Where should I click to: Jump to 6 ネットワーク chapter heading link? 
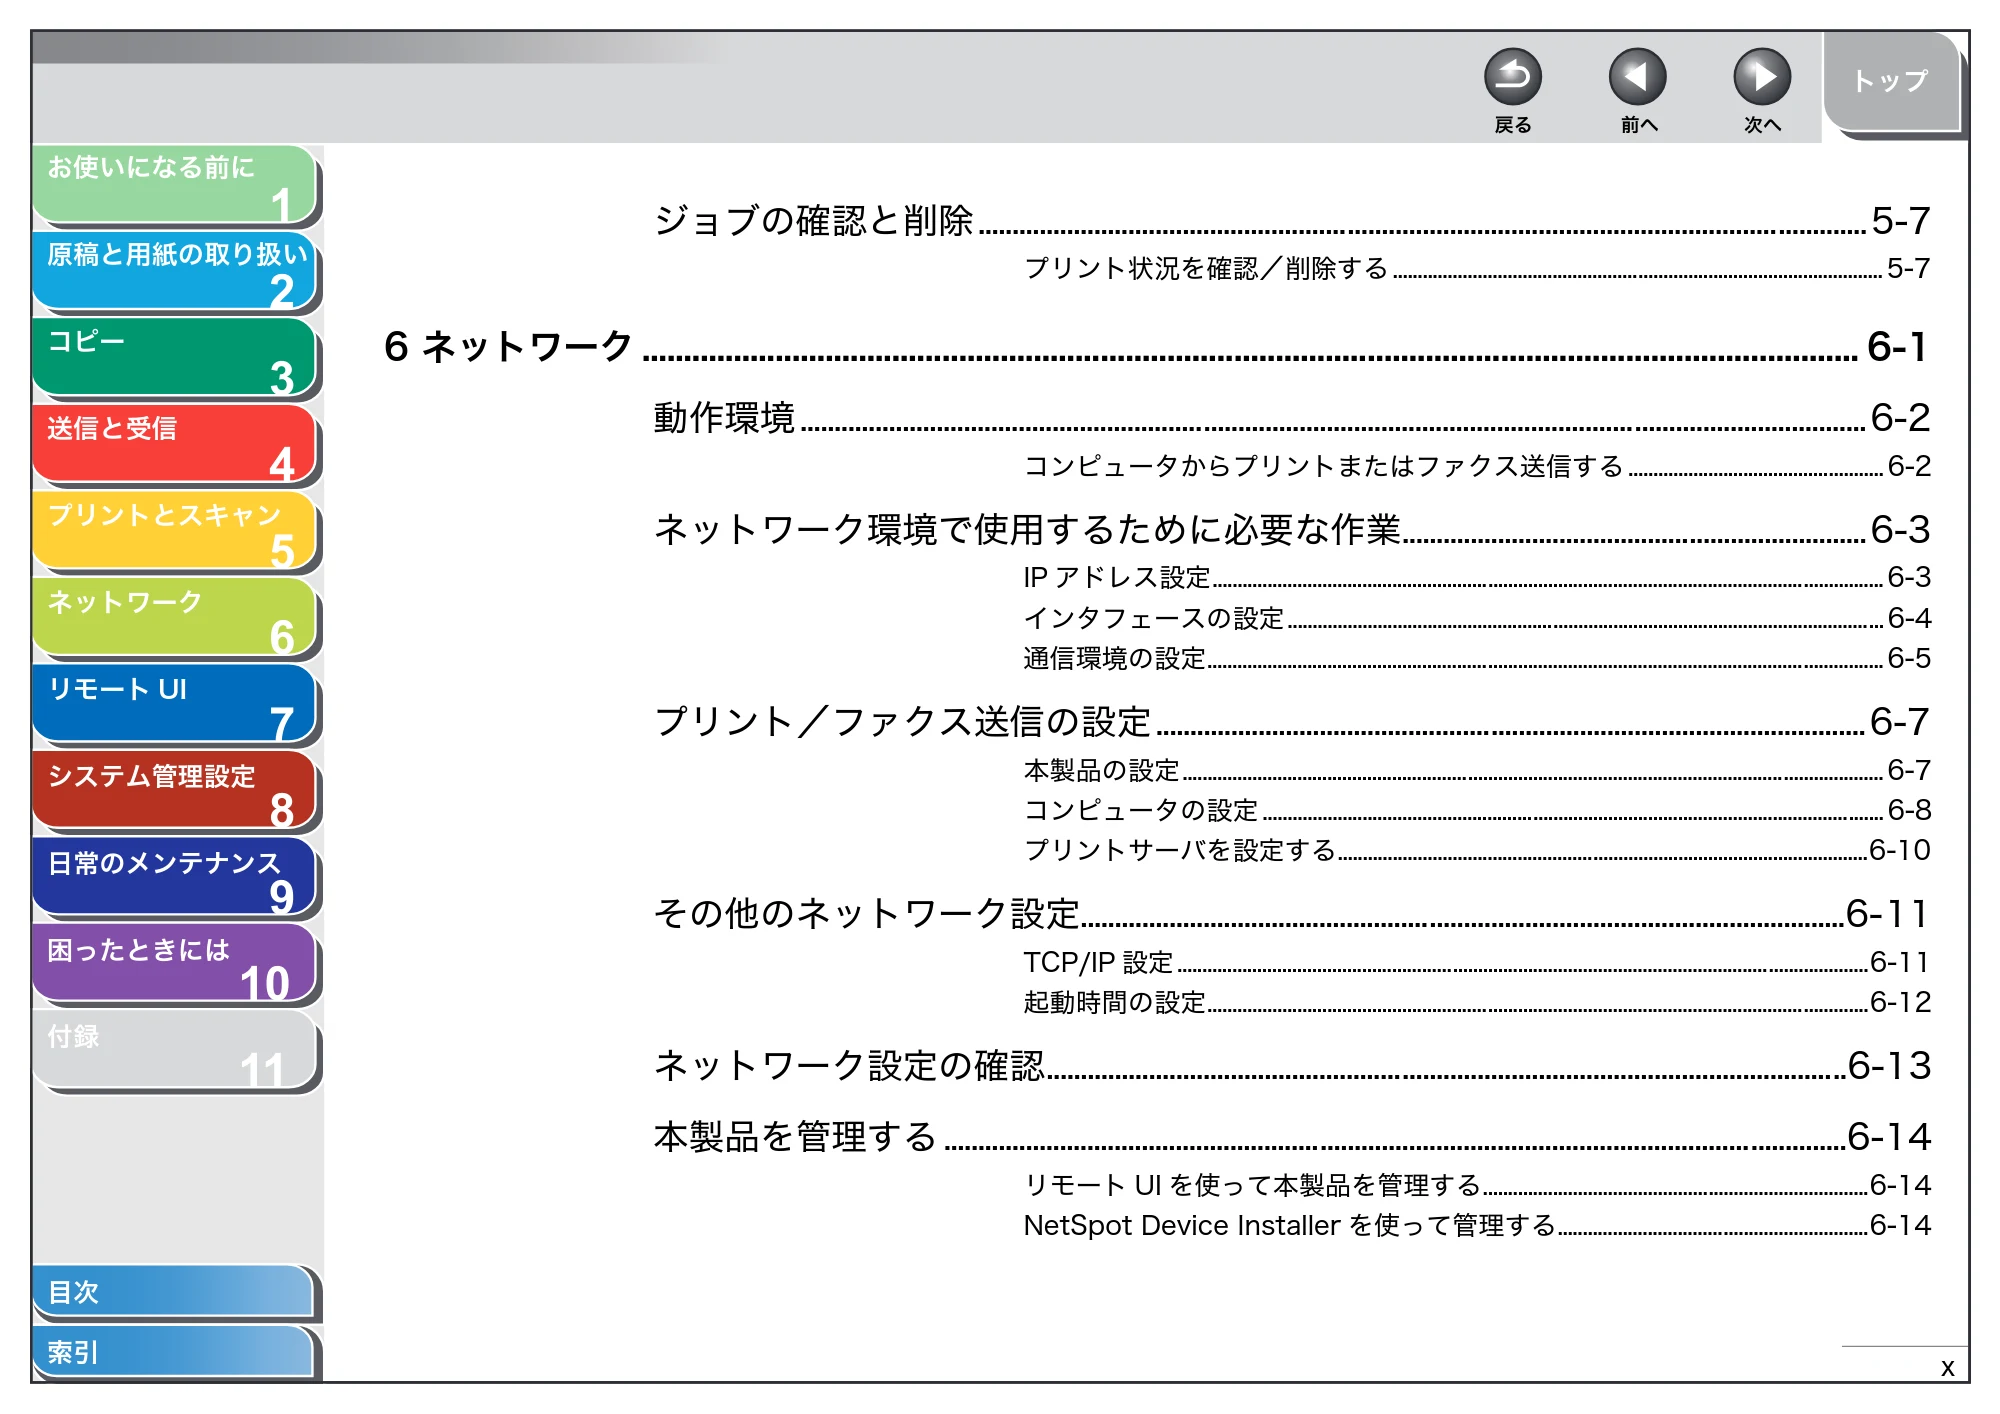[1156, 347]
